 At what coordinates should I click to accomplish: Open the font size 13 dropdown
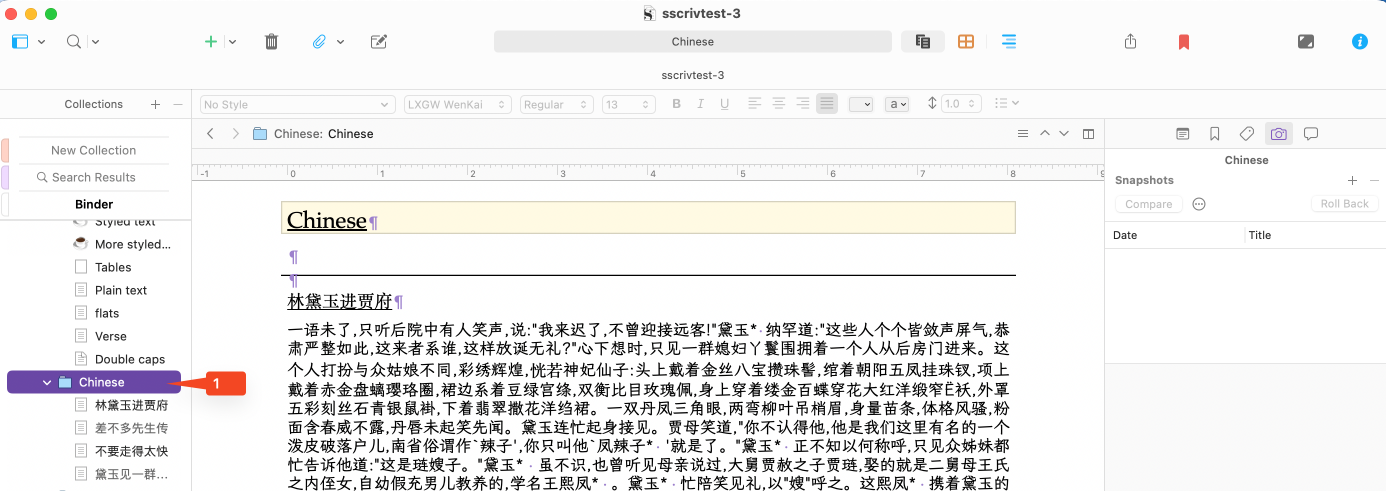[627, 104]
